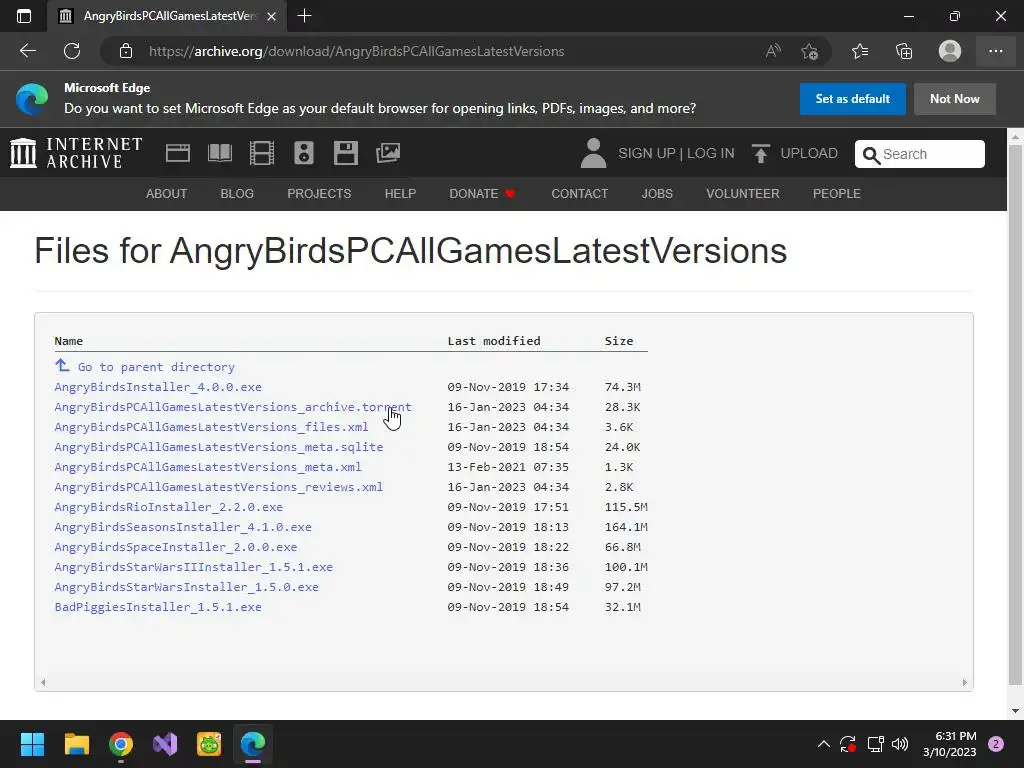Click Set as default button

(x=852, y=99)
